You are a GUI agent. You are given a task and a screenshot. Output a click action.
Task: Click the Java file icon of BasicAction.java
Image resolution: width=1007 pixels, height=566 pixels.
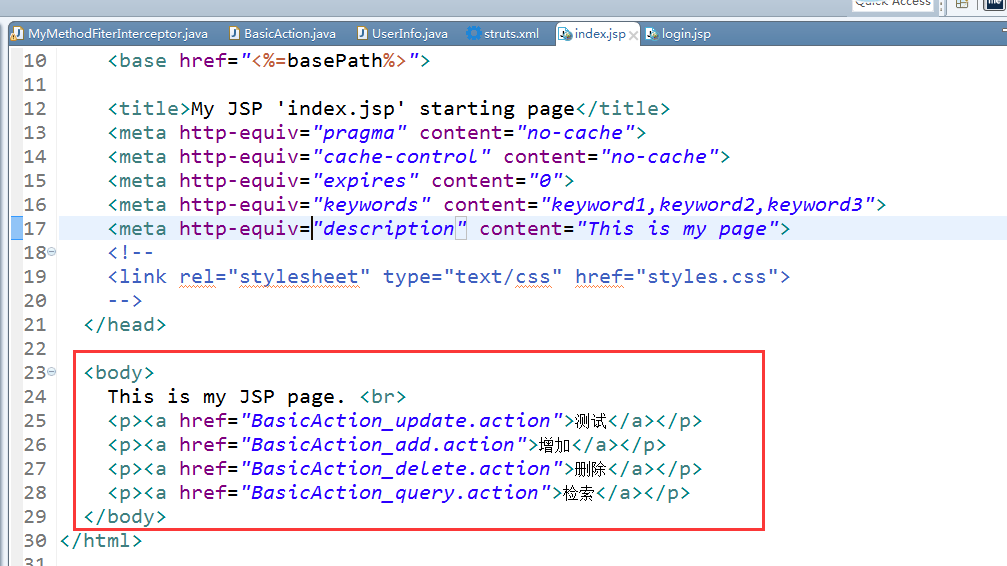234,33
